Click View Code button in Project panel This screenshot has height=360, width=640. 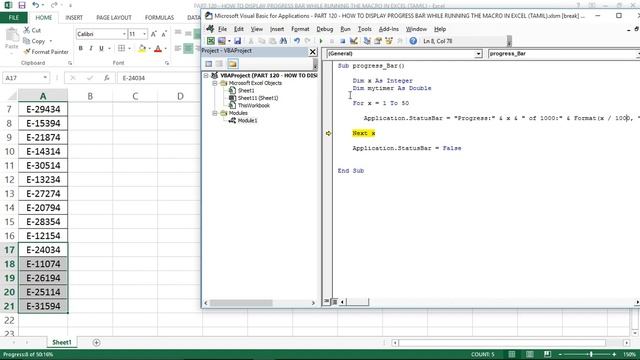(209, 64)
